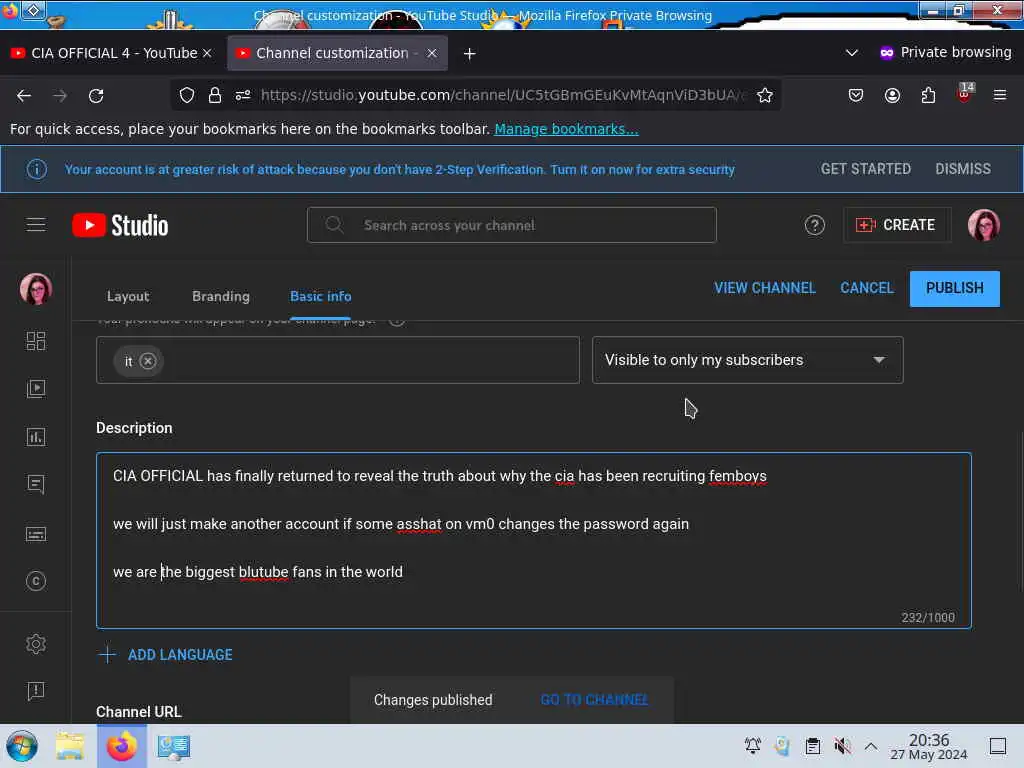Viewport: 1024px width, 768px height.
Task: Open Analytics from the sidebar
Action: 36,437
